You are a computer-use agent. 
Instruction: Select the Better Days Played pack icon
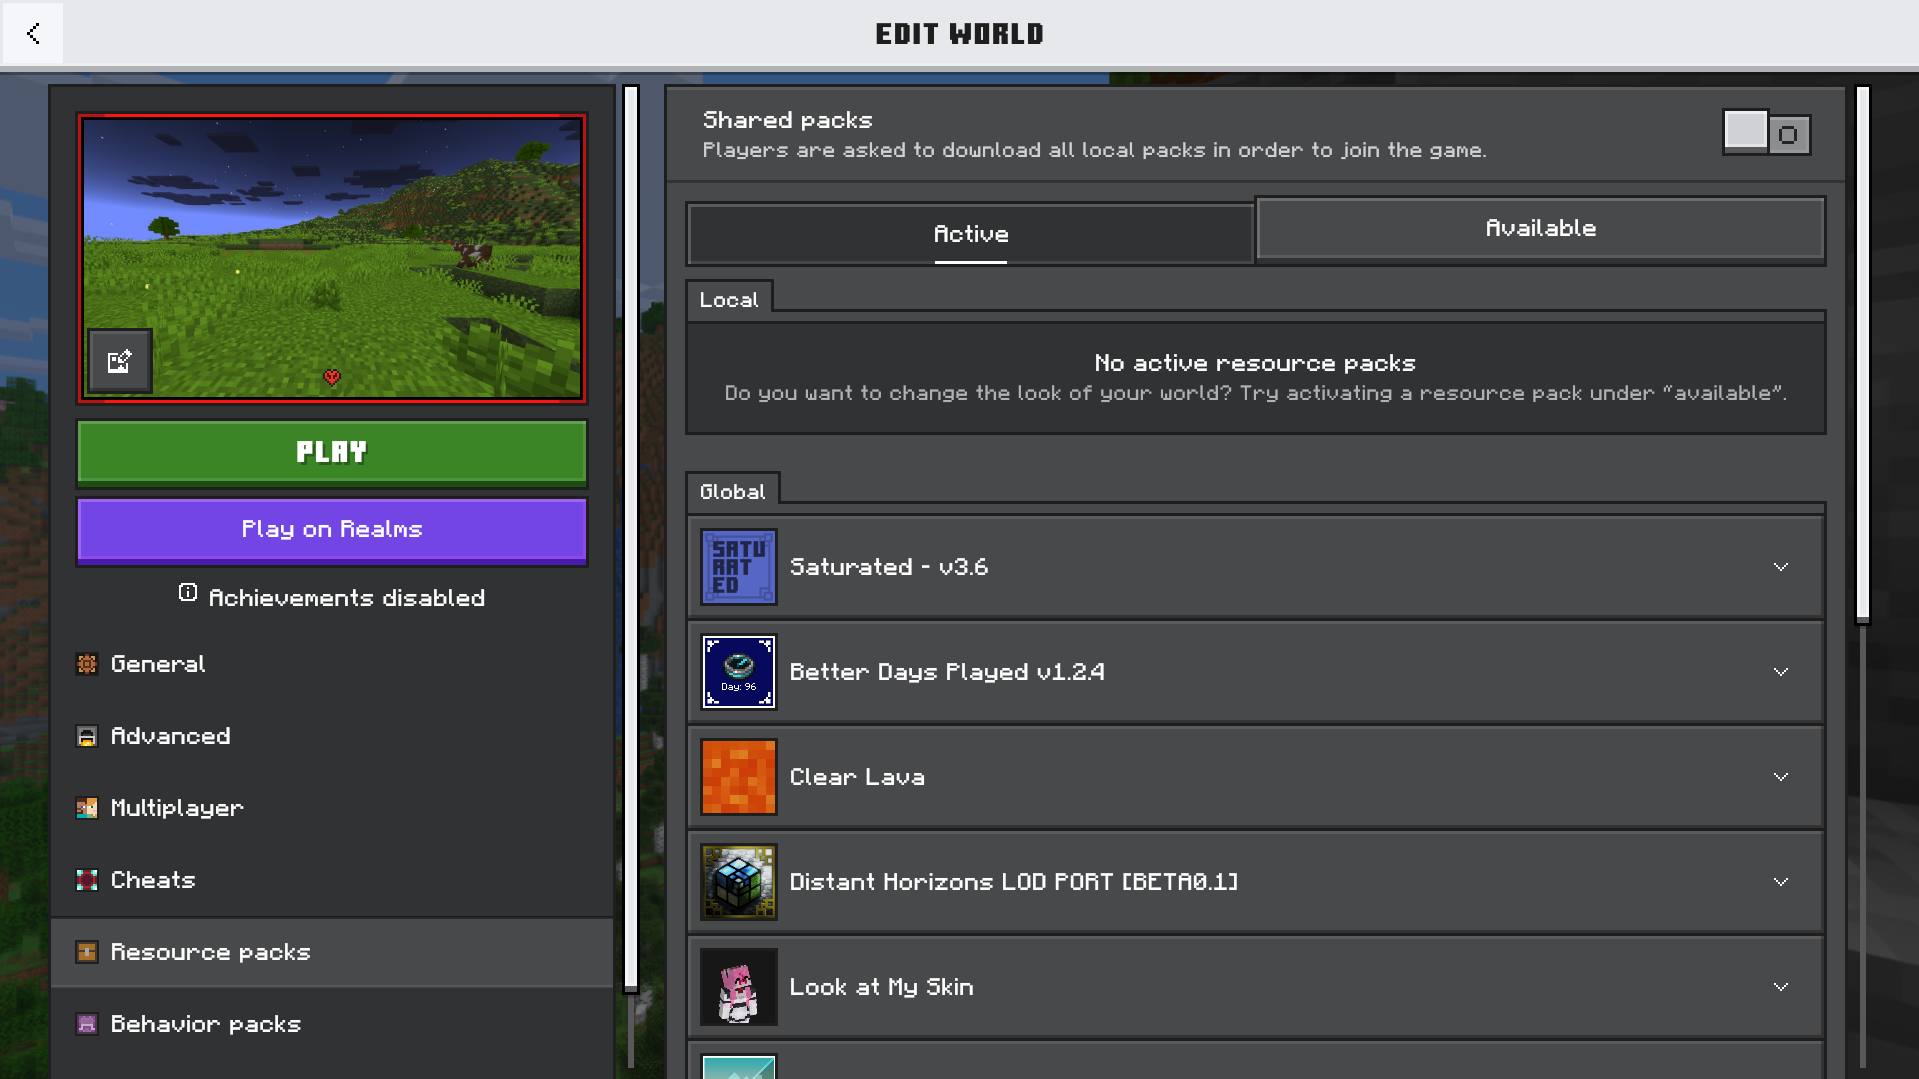[x=739, y=672]
